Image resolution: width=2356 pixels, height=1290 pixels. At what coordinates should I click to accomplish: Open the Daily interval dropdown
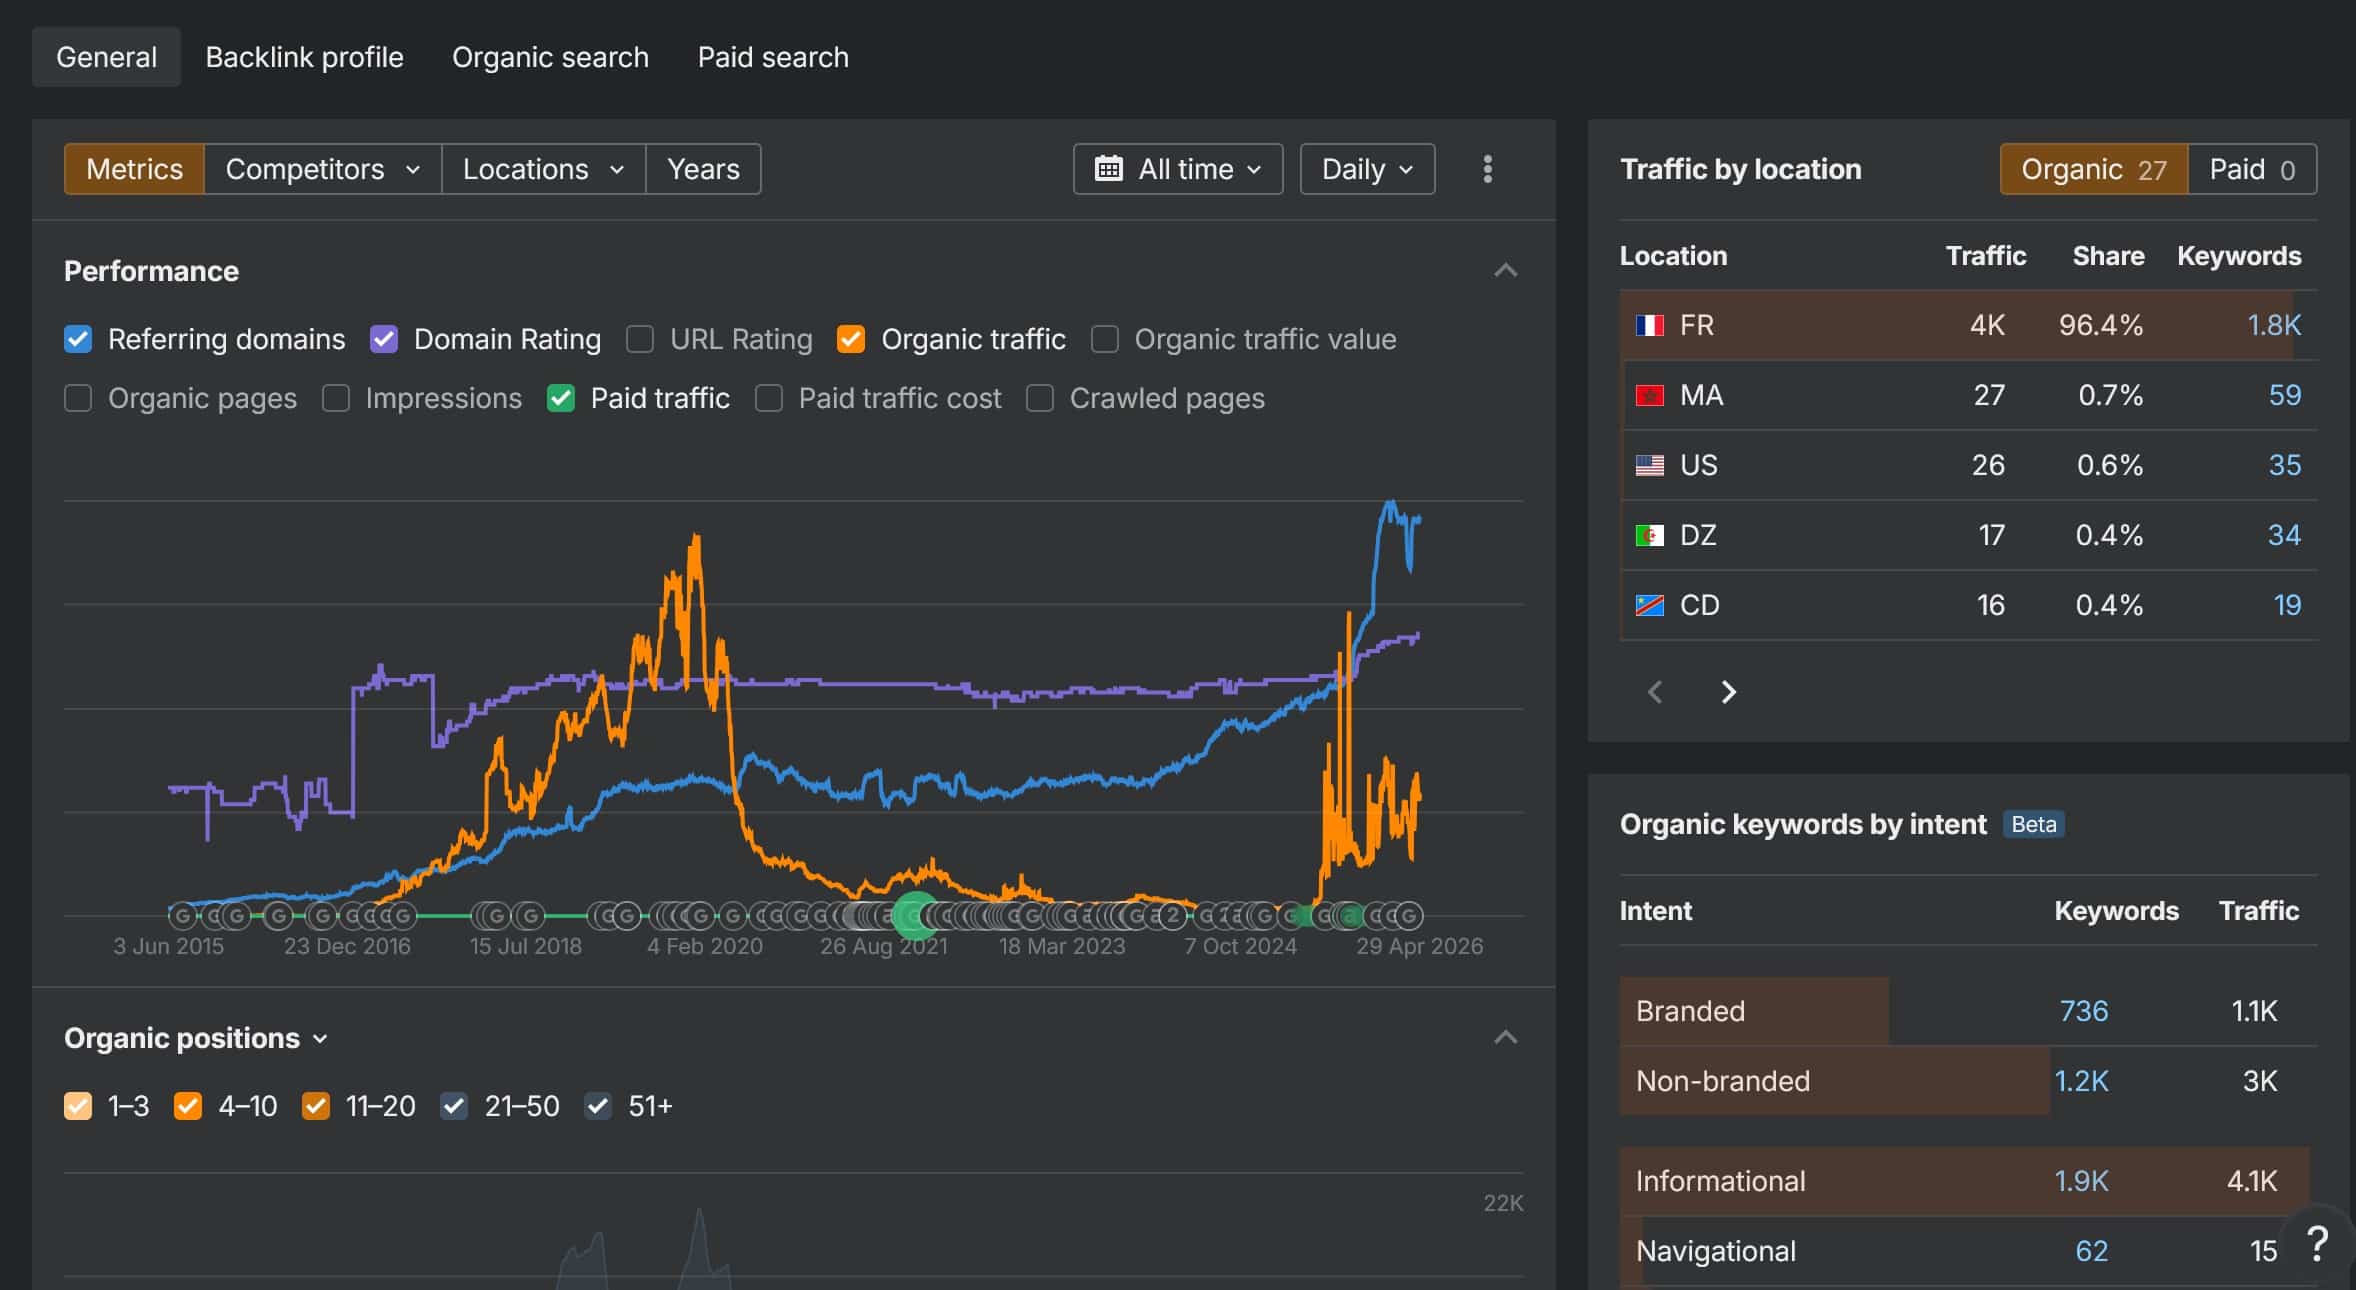(1367, 169)
